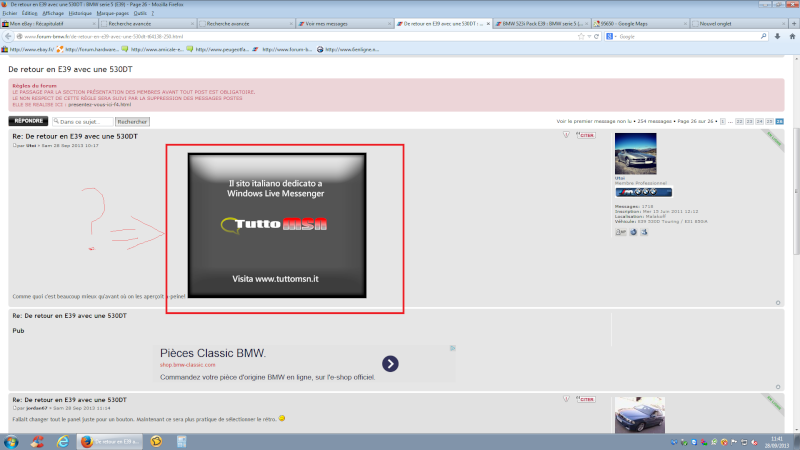Close the 'Mon eBay : Récapitulatif' tab

point(94,23)
